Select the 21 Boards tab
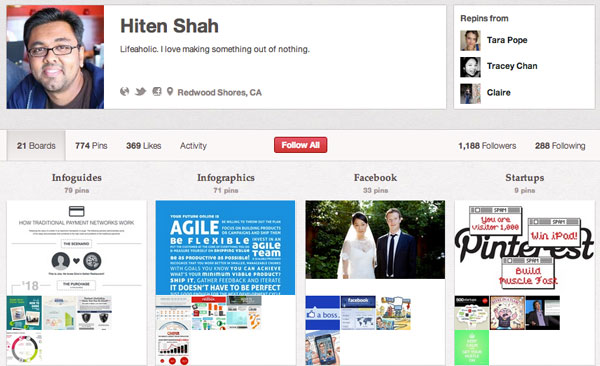 pyautogui.click(x=36, y=145)
